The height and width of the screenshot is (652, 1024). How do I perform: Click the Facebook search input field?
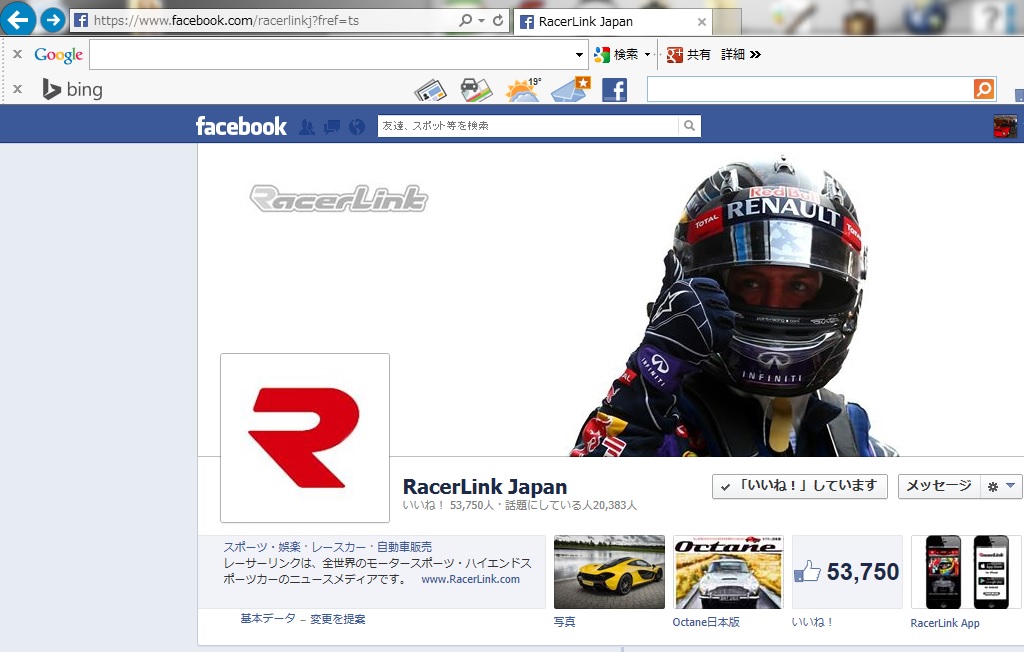527,126
